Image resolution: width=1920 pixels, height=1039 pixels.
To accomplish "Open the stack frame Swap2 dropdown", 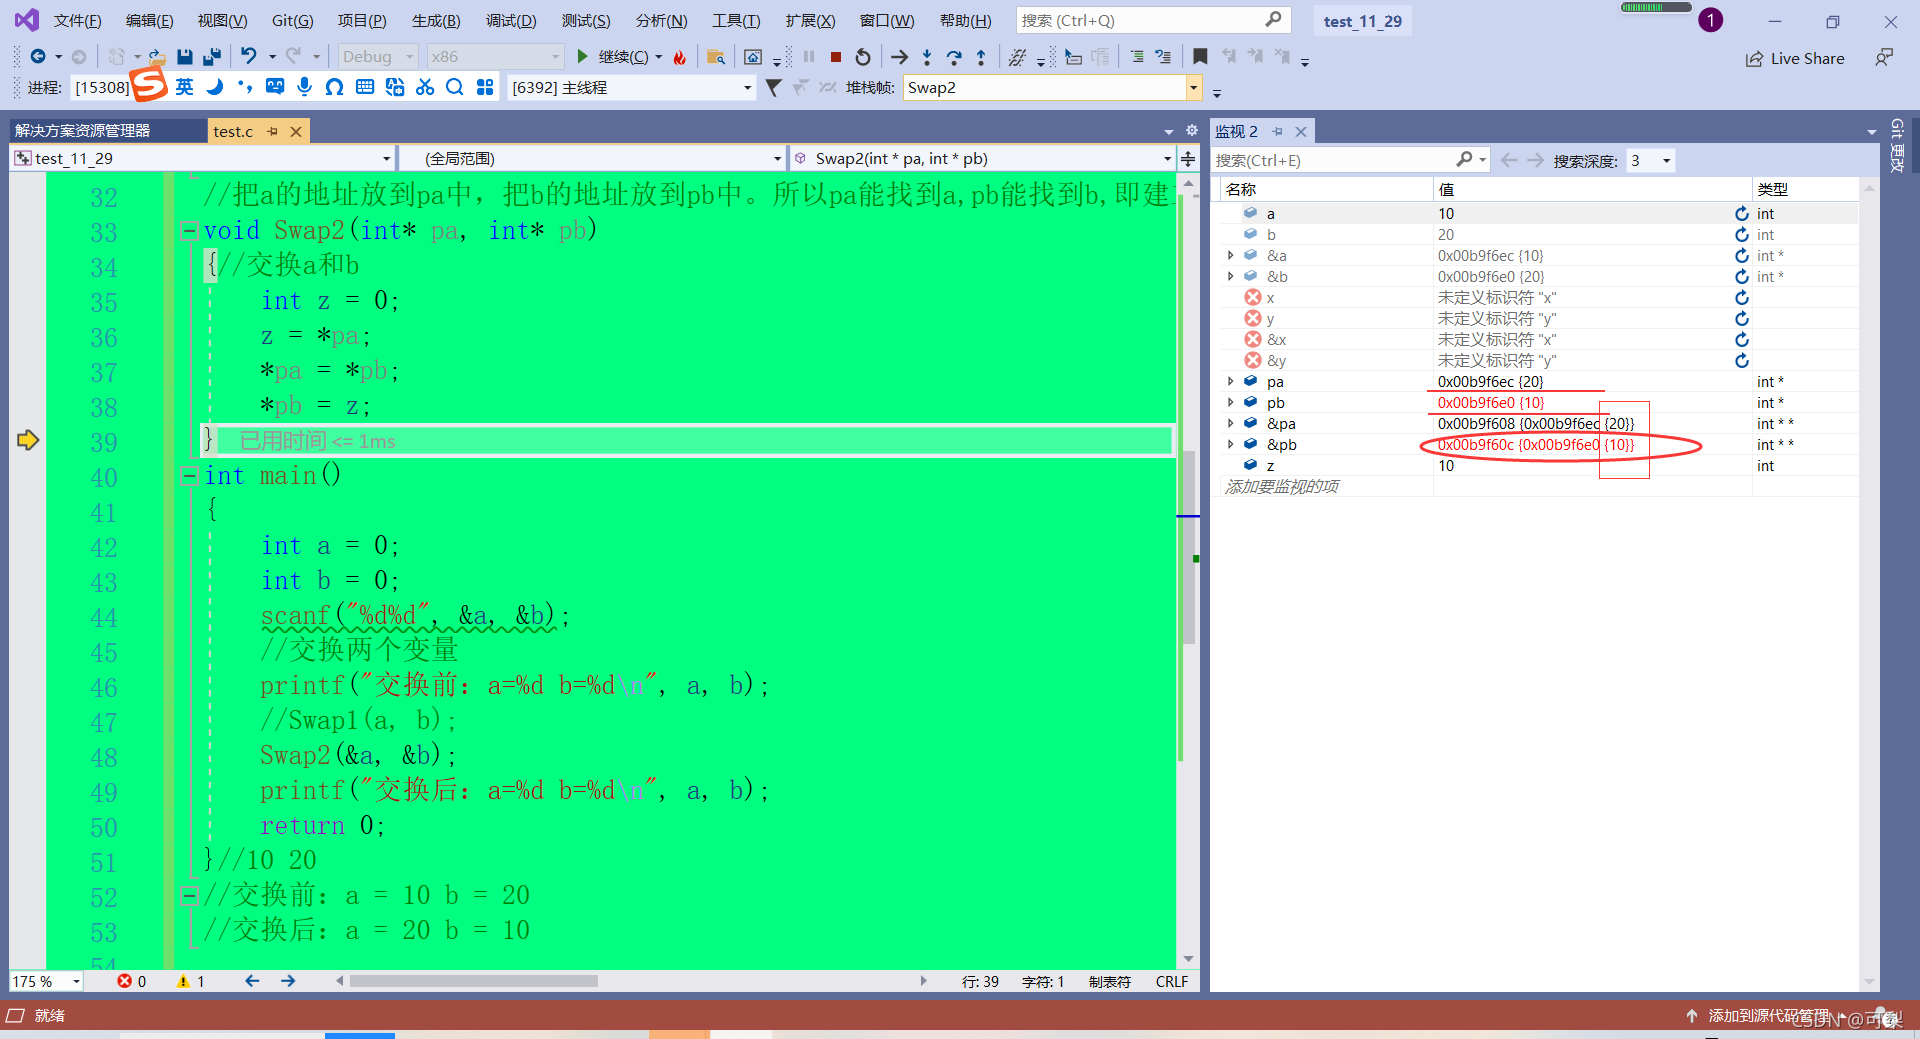I will pyautogui.click(x=1193, y=88).
